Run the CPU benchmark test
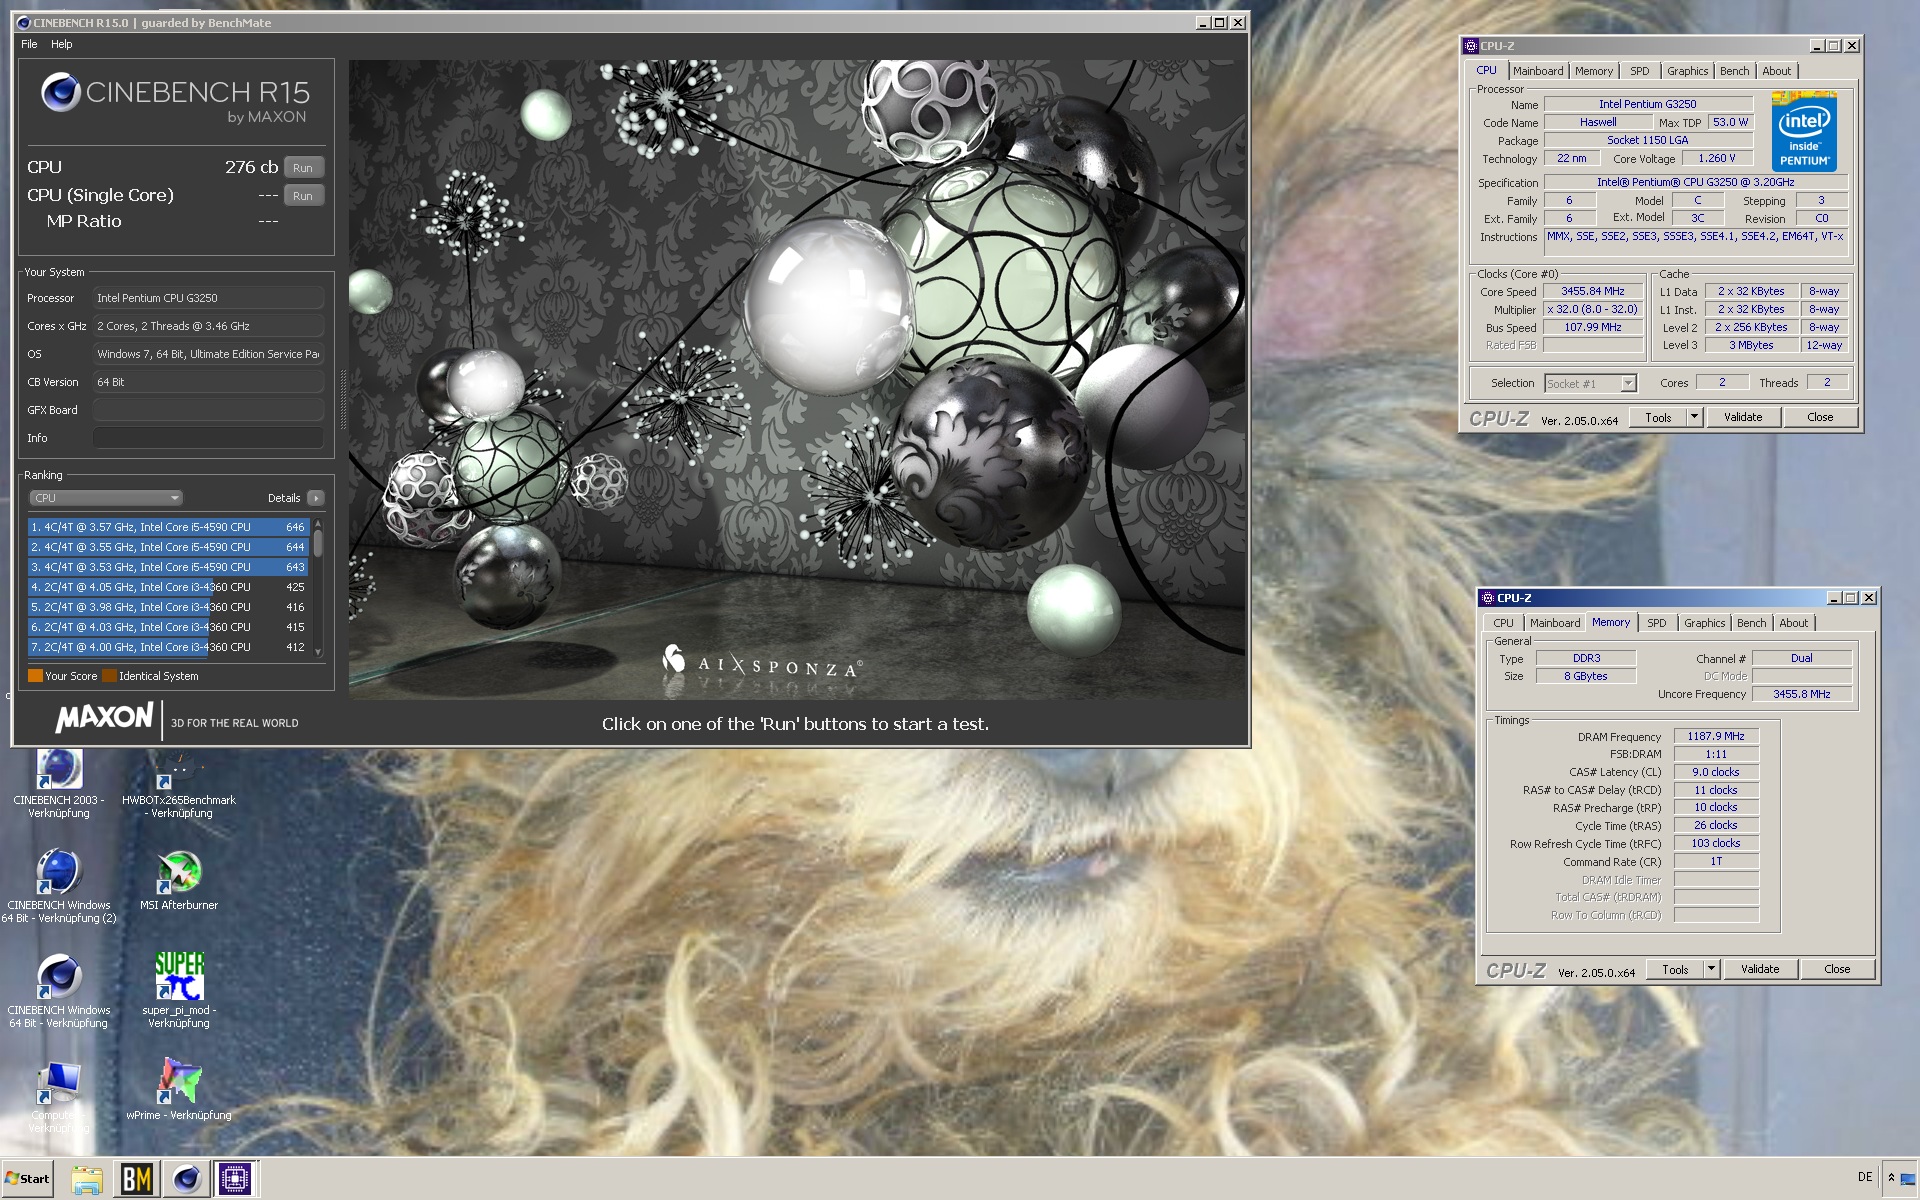This screenshot has width=1920, height=1200. tap(303, 168)
